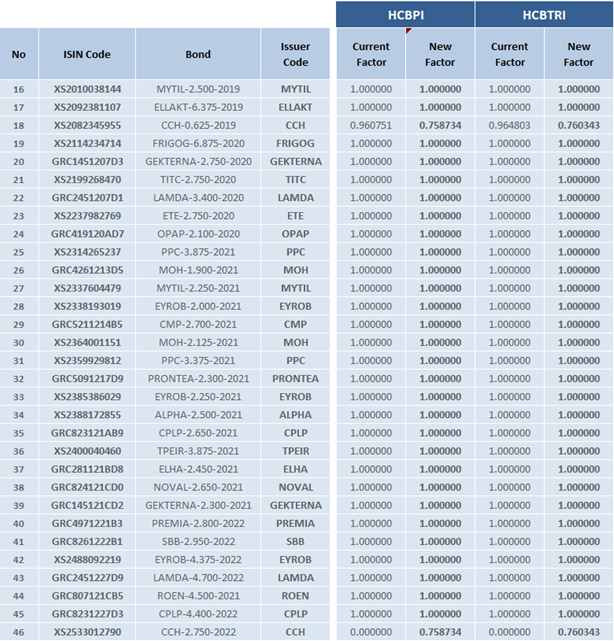Image resolution: width=614 pixels, height=641 pixels.
Task: Click the FRIGOG issuer code cell
Action: click(295, 143)
